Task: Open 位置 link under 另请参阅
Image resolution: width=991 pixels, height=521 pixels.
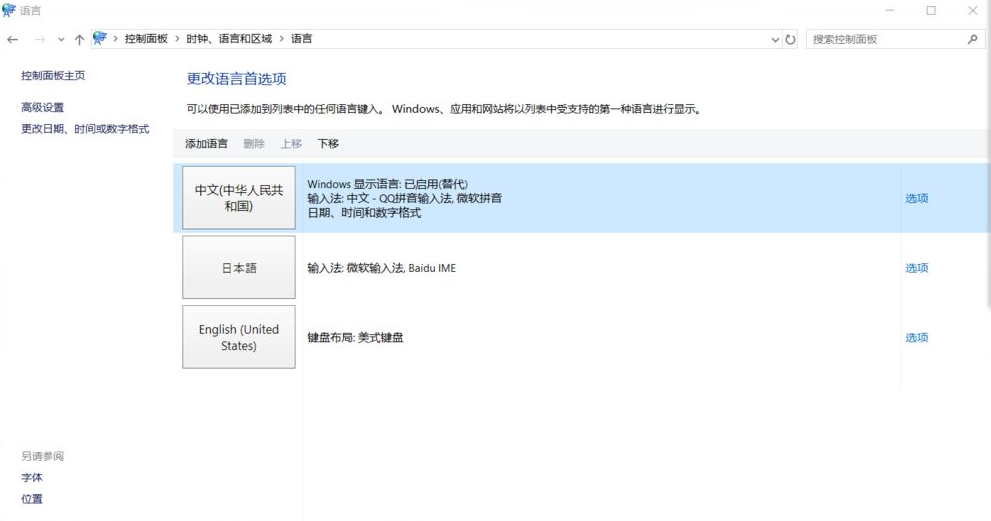Action: [x=32, y=499]
